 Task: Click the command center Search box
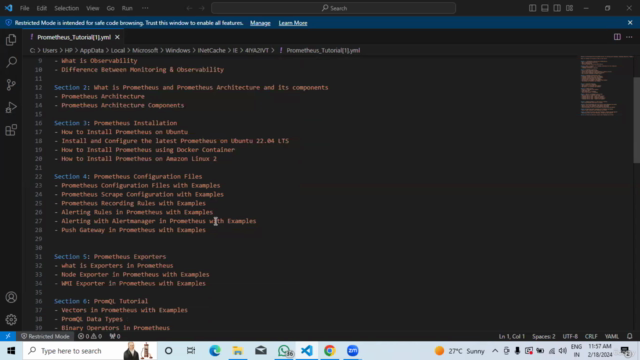click(x=333, y=8)
